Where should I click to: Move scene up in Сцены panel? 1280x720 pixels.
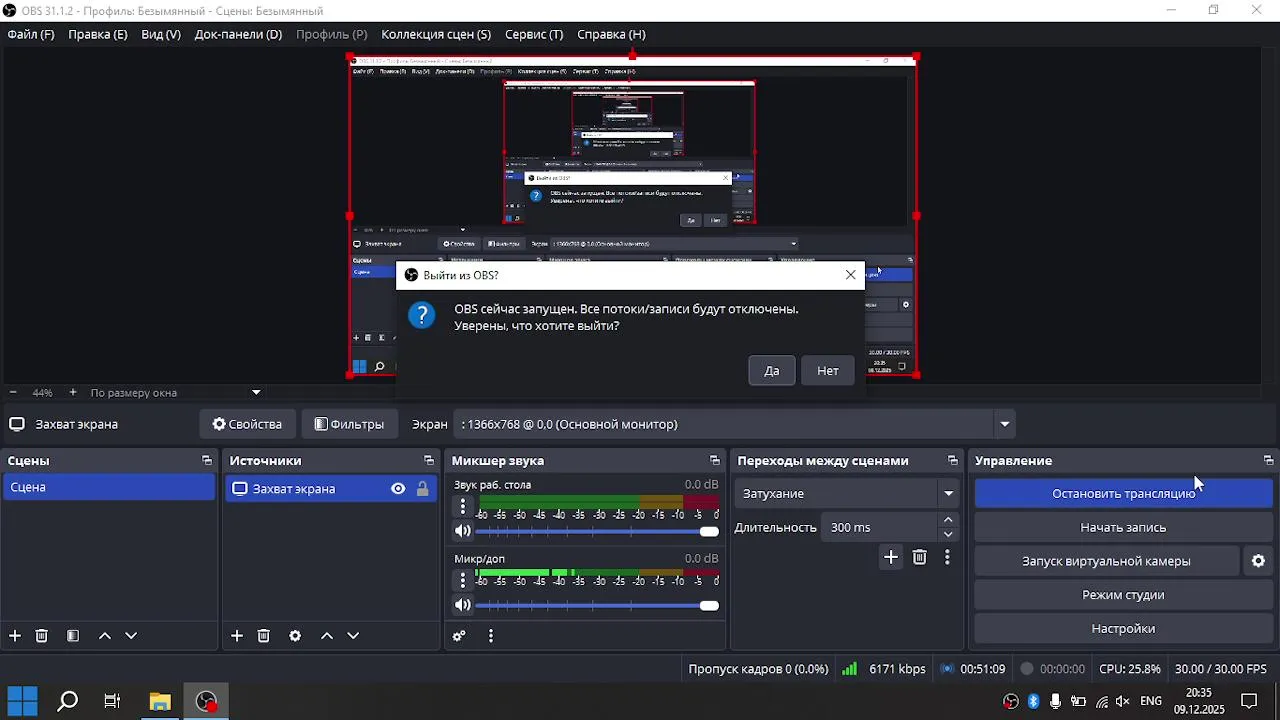tap(105, 636)
